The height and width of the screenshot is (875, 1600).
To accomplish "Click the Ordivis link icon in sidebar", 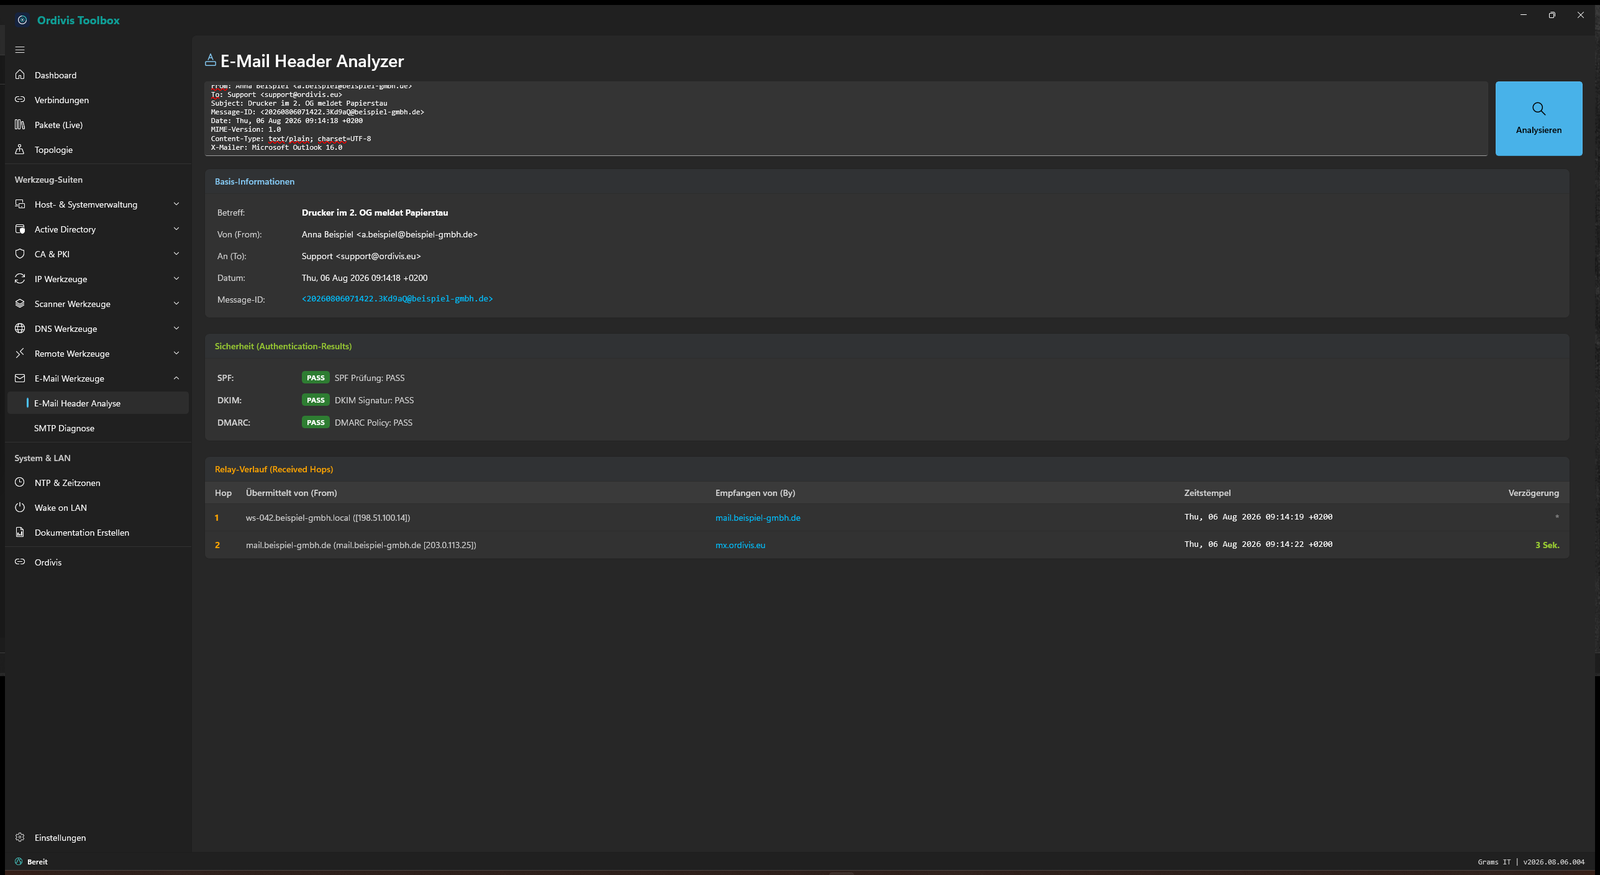I will coord(20,562).
